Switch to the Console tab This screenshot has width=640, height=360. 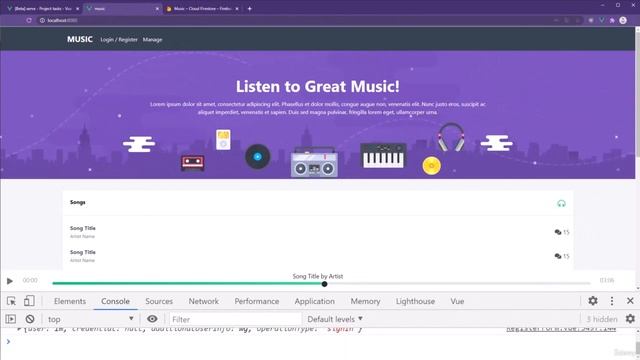click(x=115, y=301)
